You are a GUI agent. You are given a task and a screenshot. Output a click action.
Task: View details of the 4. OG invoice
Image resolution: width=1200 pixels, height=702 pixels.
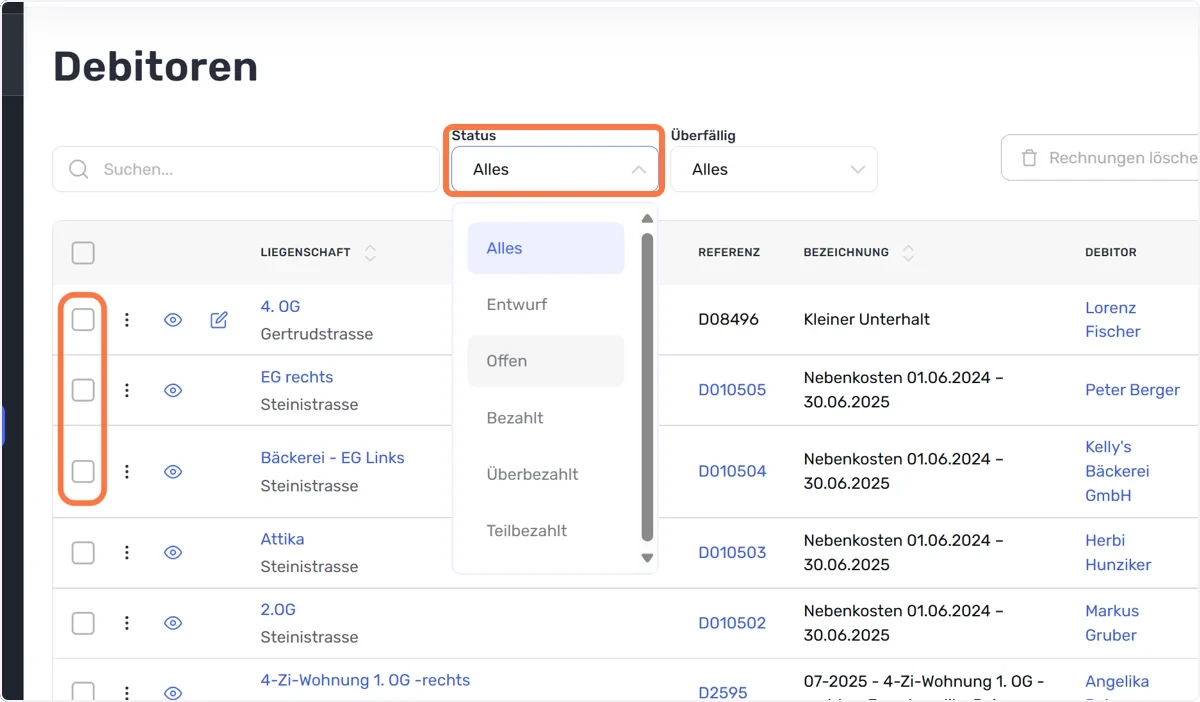[x=173, y=320]
